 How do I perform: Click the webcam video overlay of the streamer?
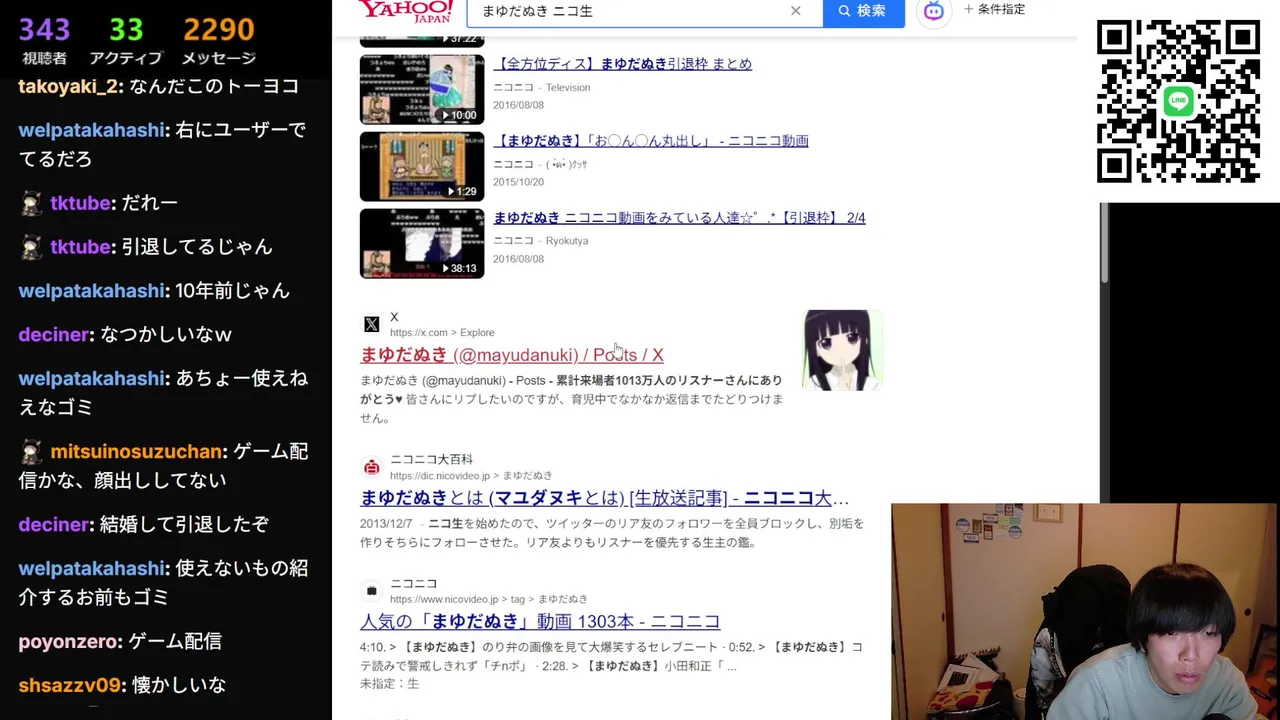pyautogui.click(x=1085, y=611)
